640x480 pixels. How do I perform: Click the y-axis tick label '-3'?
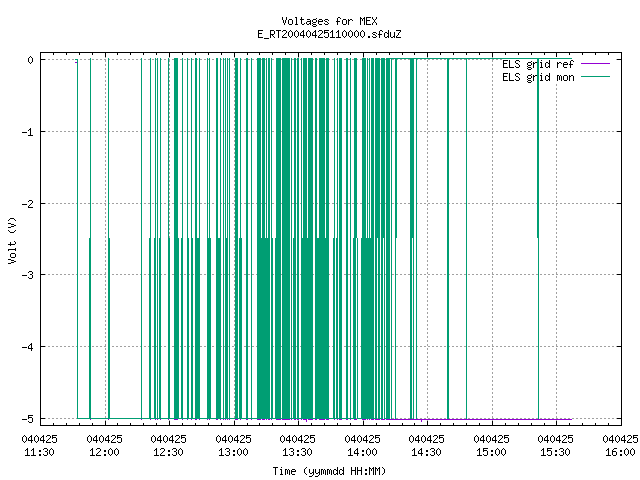28,275
